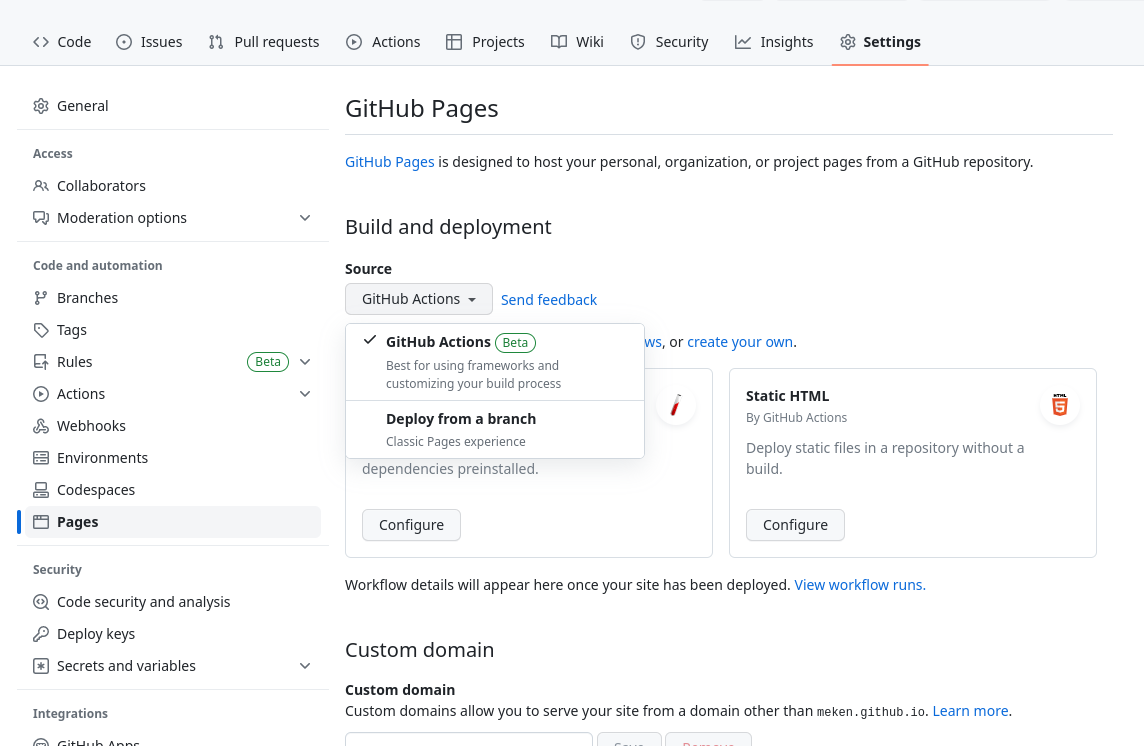The image size is (1144, 746).
Task: Open the Pull requests tab
Action: [x=263, y=41]
